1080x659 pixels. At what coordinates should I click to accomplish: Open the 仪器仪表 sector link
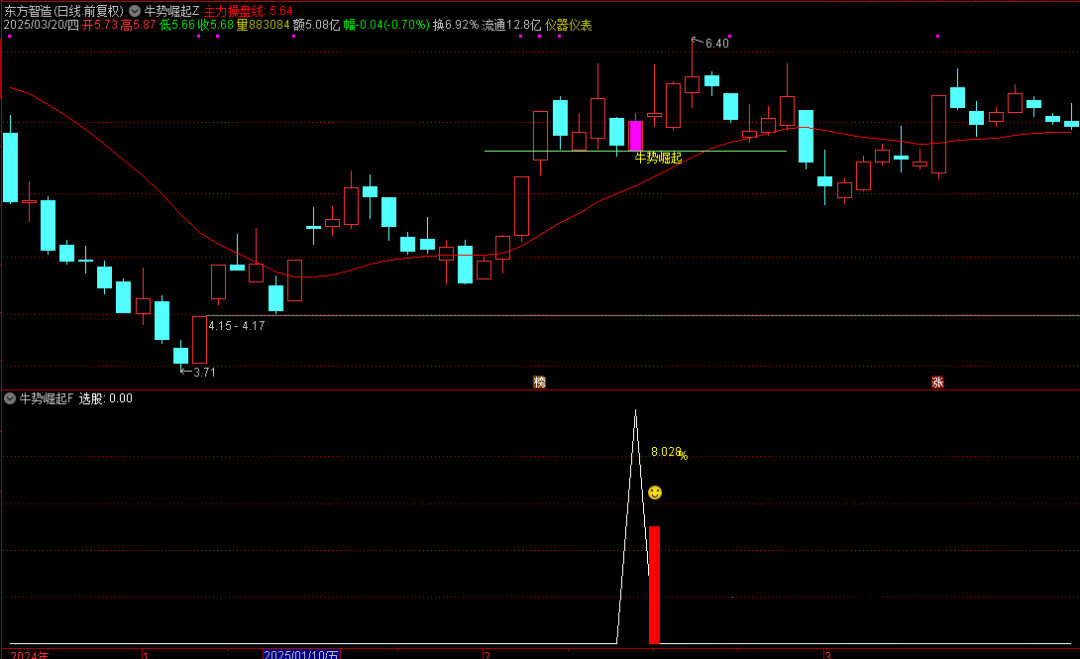(568, 24)
